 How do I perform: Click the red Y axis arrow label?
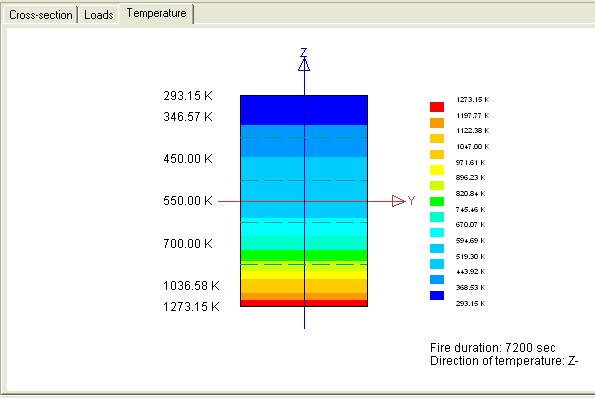pos(411,200)
